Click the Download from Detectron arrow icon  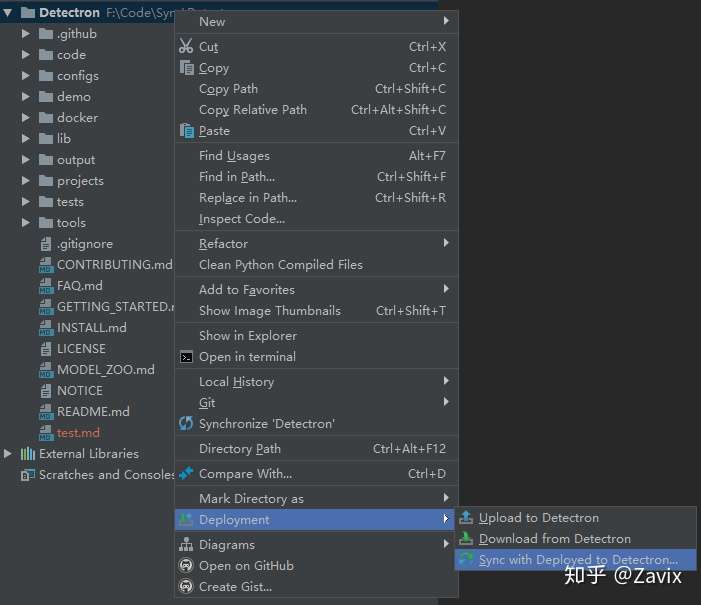click(466, 538)
